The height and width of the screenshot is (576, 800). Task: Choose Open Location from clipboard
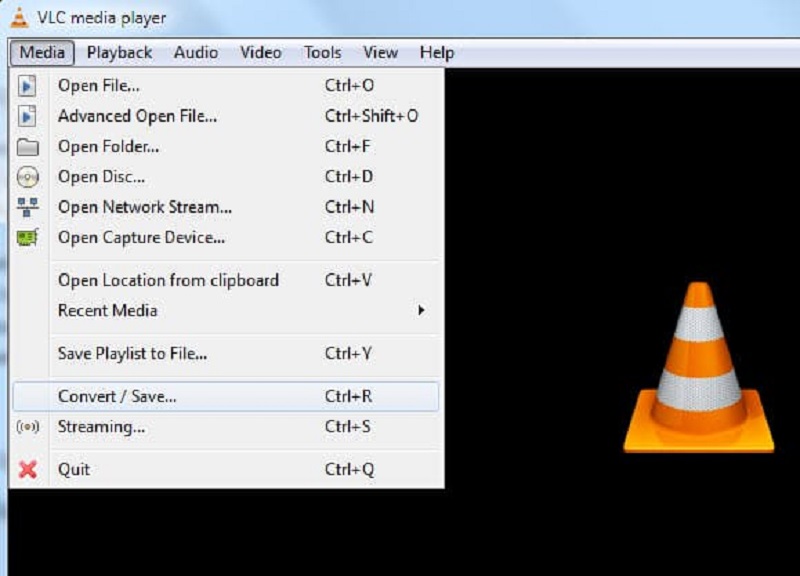click(167, 280)
